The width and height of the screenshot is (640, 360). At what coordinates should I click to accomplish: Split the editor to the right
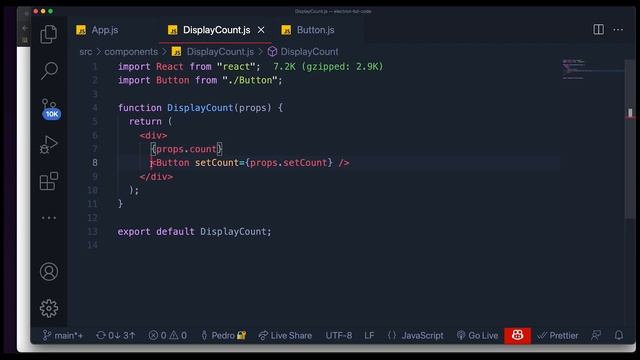(x=598, y=29)
